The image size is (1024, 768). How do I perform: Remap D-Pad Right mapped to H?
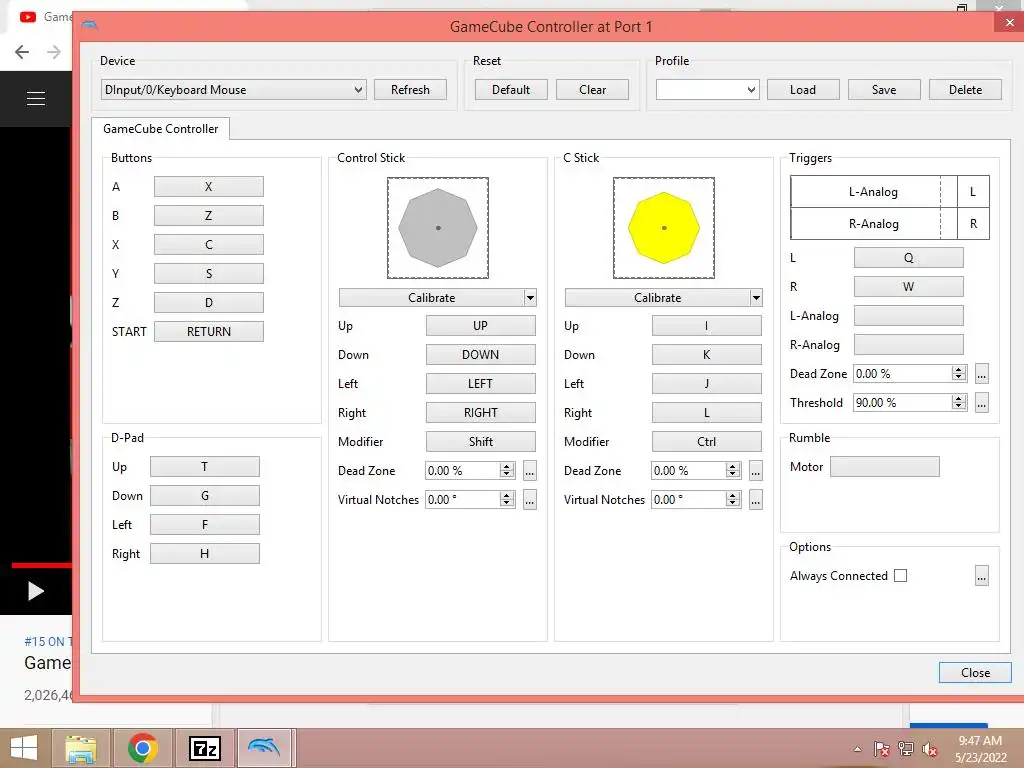pyautogui.click(x=204, y=554)
